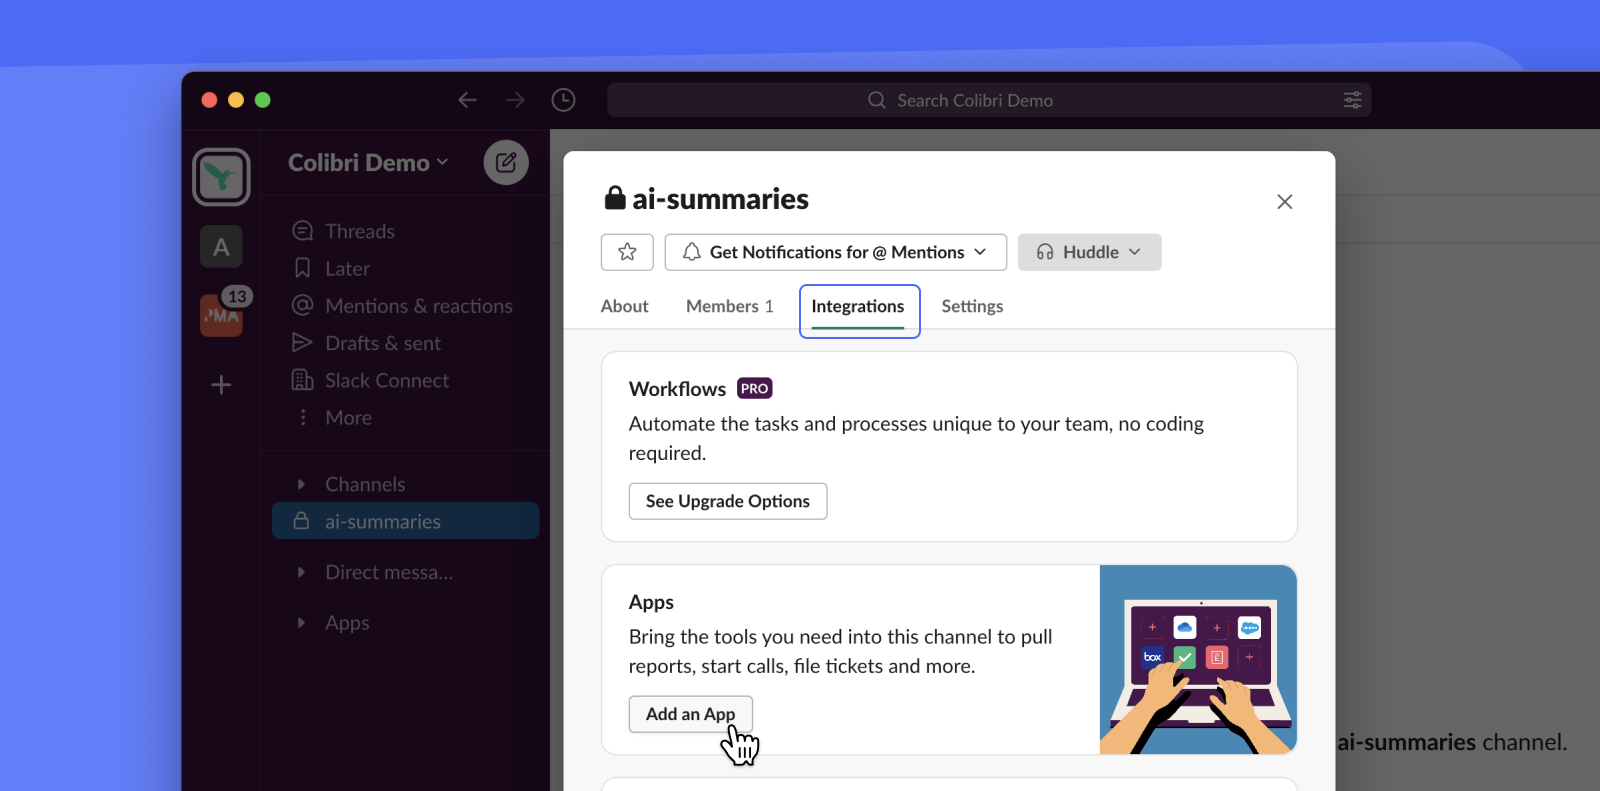Open Mentions & reactions label
Image resolution: width=1600 pixels, height=791 pixels.
click(x=419, y=306)
